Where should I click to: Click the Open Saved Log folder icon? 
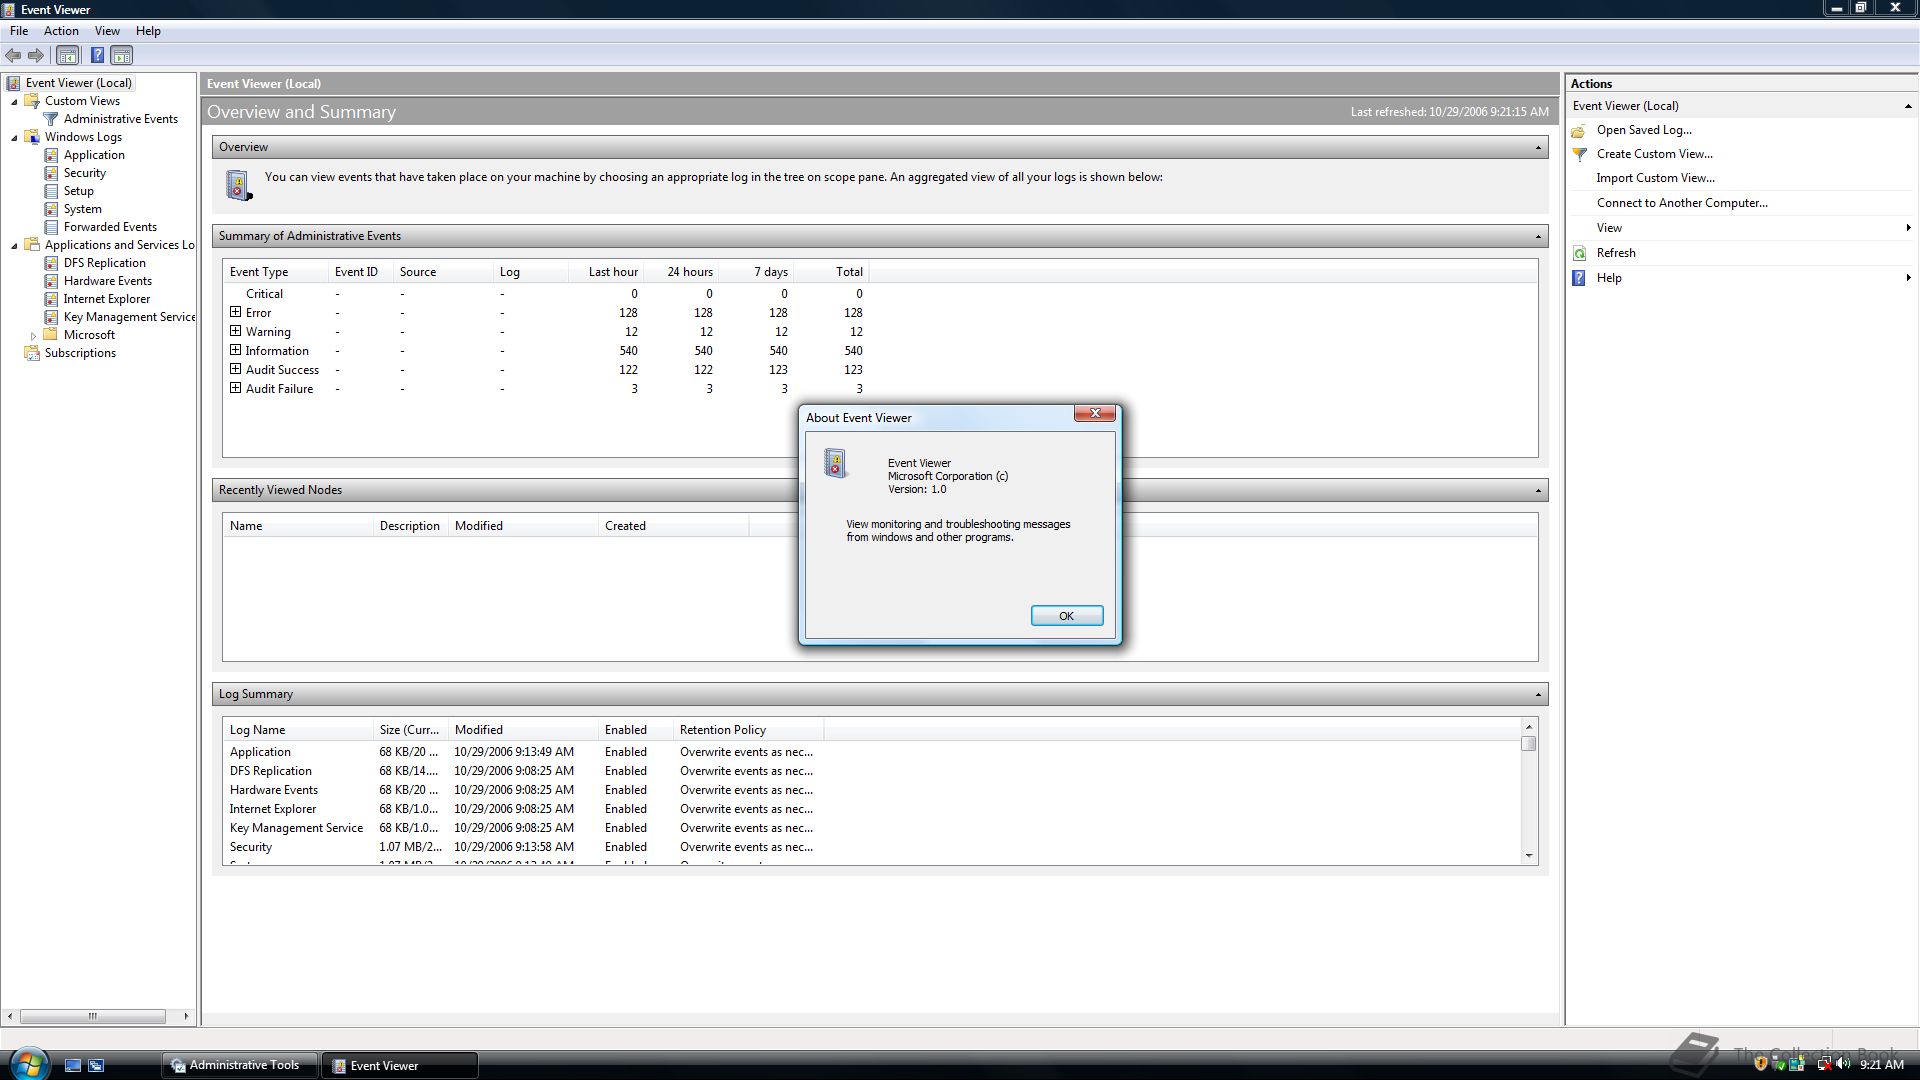[x=1579, y=130]
